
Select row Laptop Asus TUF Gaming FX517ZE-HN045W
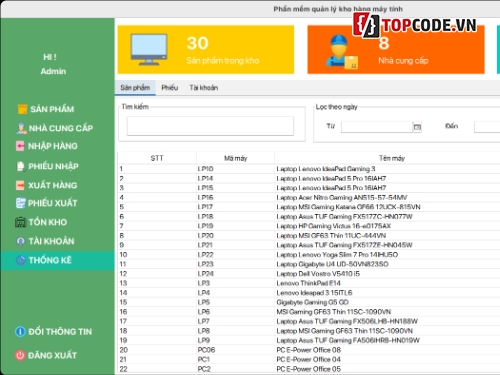click(309, 245)
